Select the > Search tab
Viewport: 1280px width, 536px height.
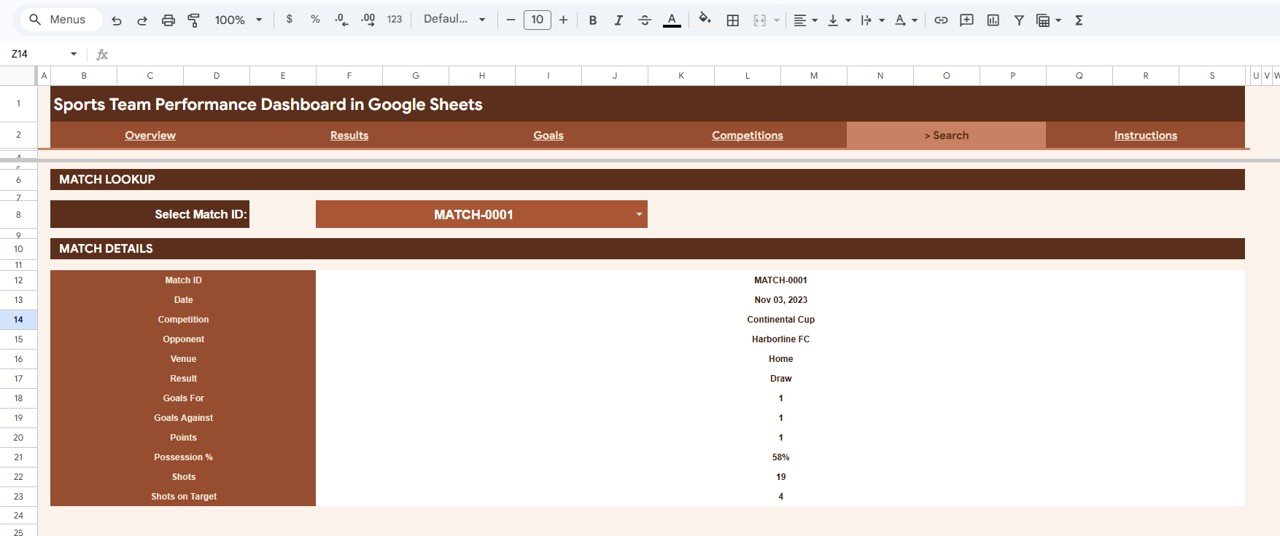[x=946, y=136]
